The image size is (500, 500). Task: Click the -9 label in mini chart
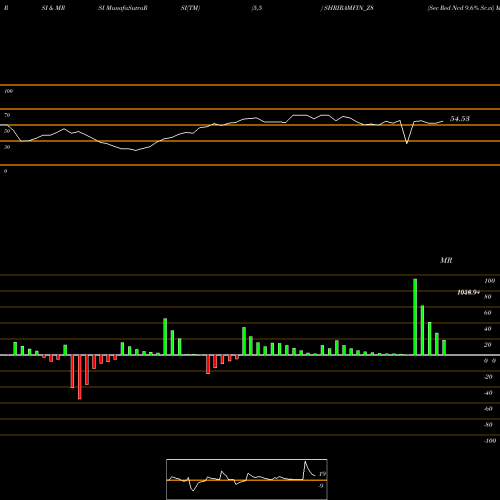(321, 486)
